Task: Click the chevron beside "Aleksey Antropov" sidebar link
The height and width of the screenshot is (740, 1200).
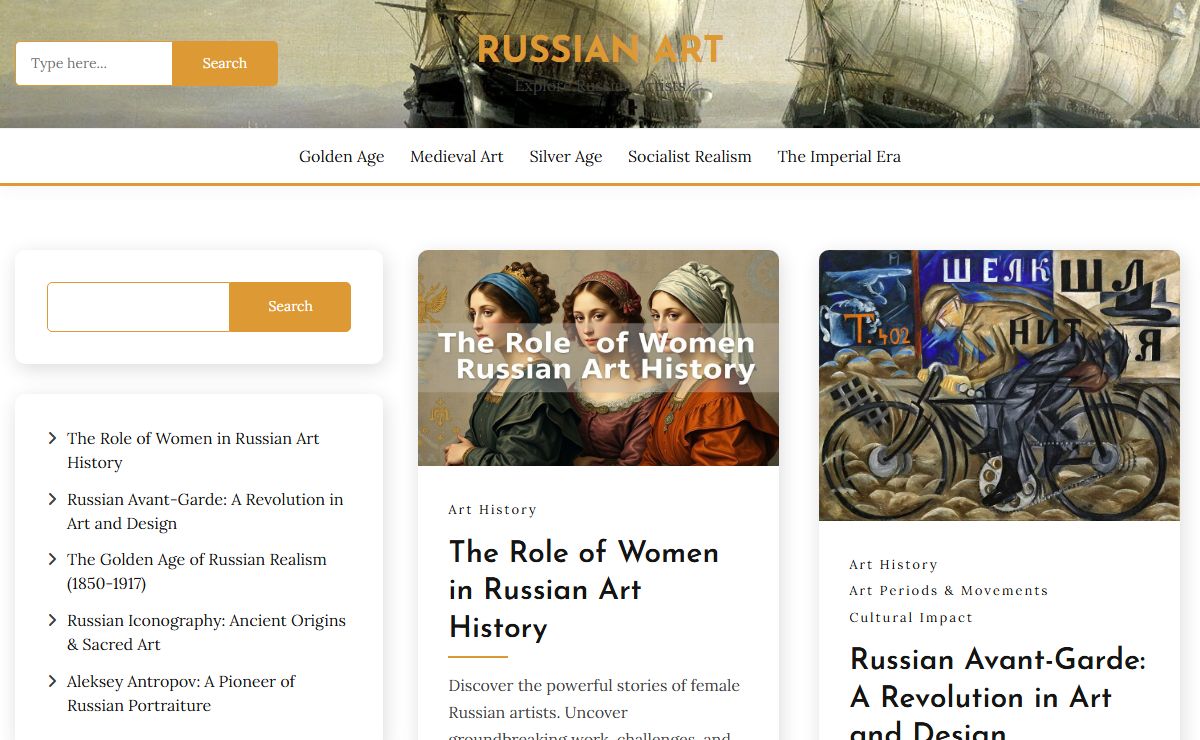Action: (x=52, y=681)
